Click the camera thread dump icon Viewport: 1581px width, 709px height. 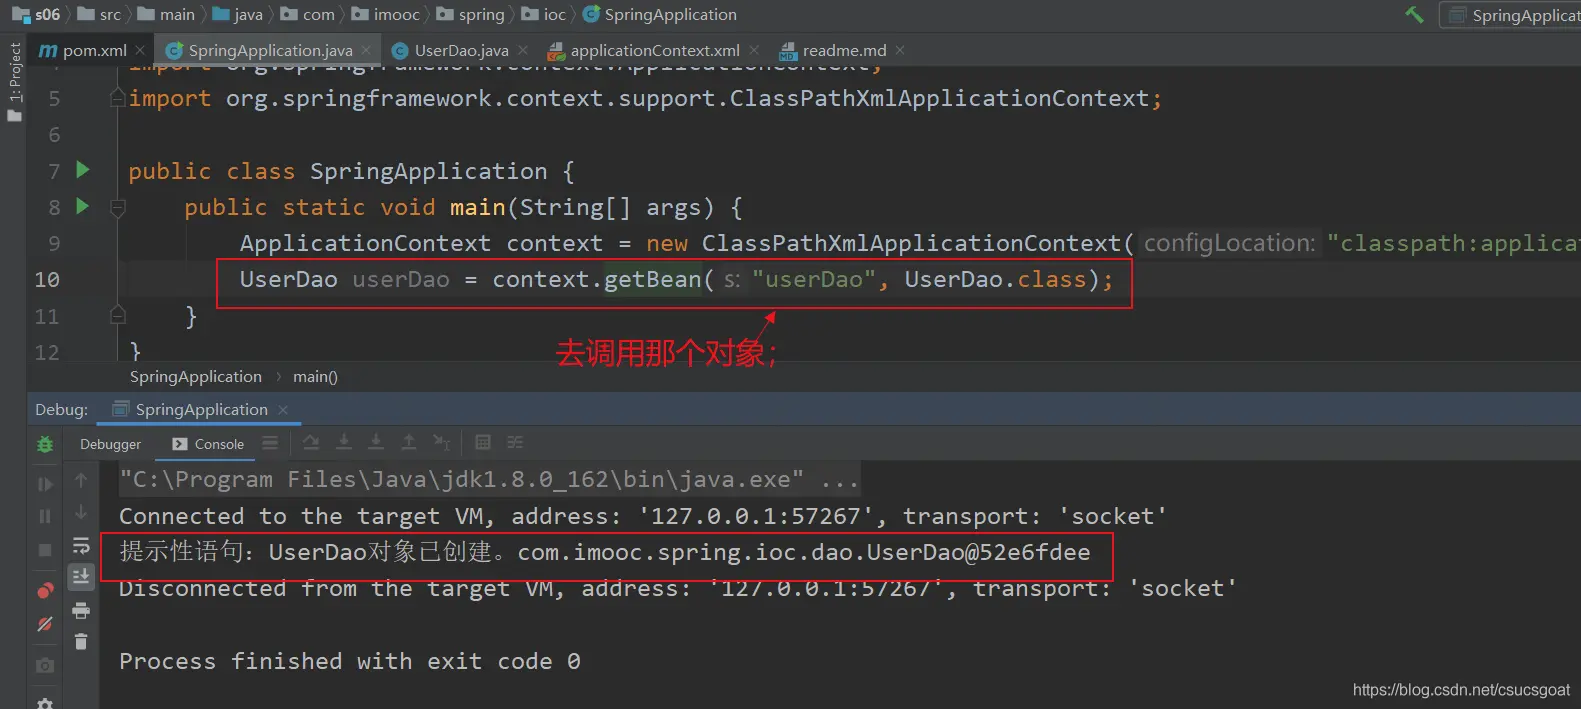click(x=45, y=665)
